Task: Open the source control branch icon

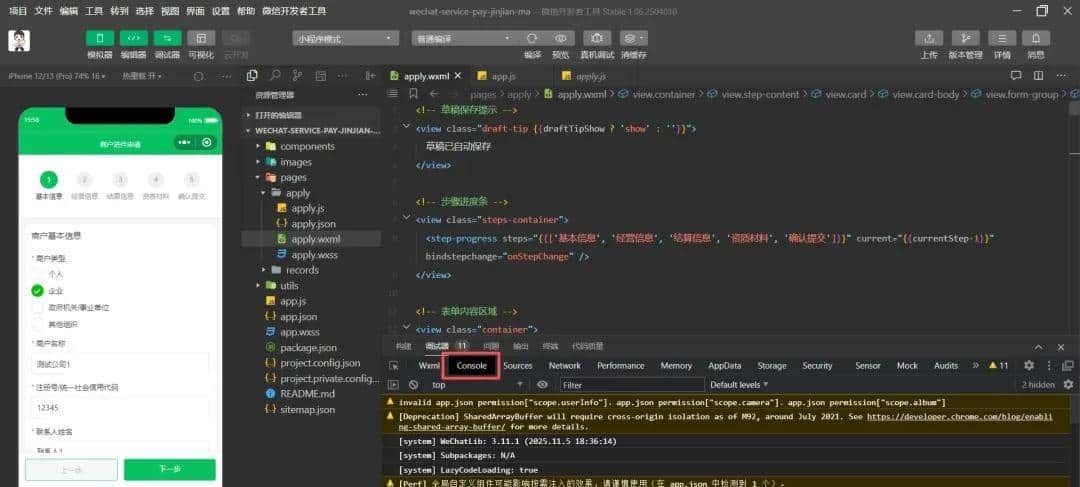Action: 297,76
